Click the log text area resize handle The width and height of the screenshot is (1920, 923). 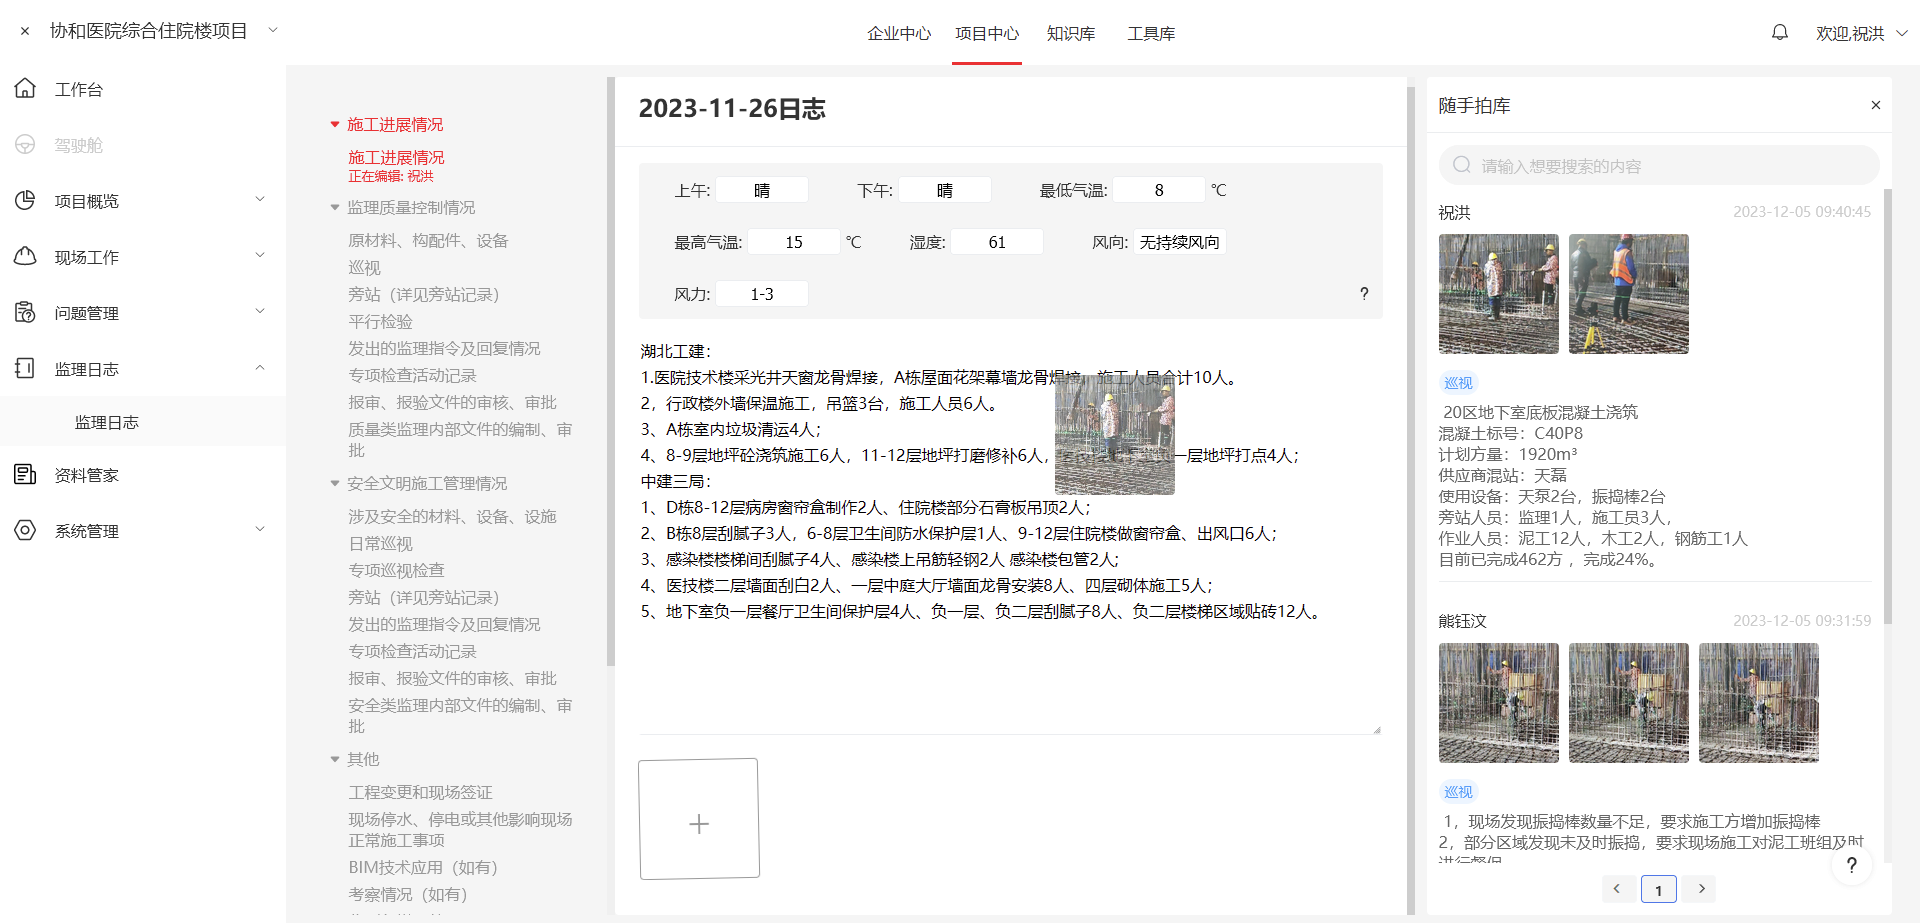coord(1377,730)
